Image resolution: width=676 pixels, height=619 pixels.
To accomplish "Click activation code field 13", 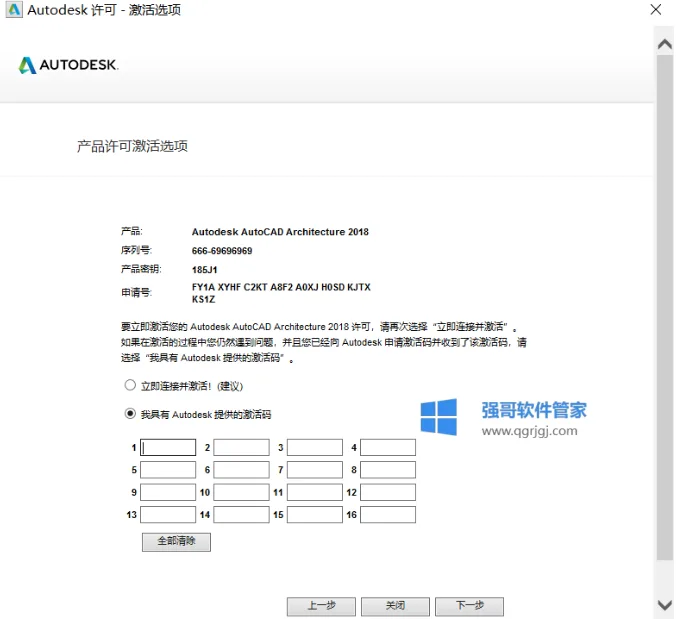I will click(168, 515).
